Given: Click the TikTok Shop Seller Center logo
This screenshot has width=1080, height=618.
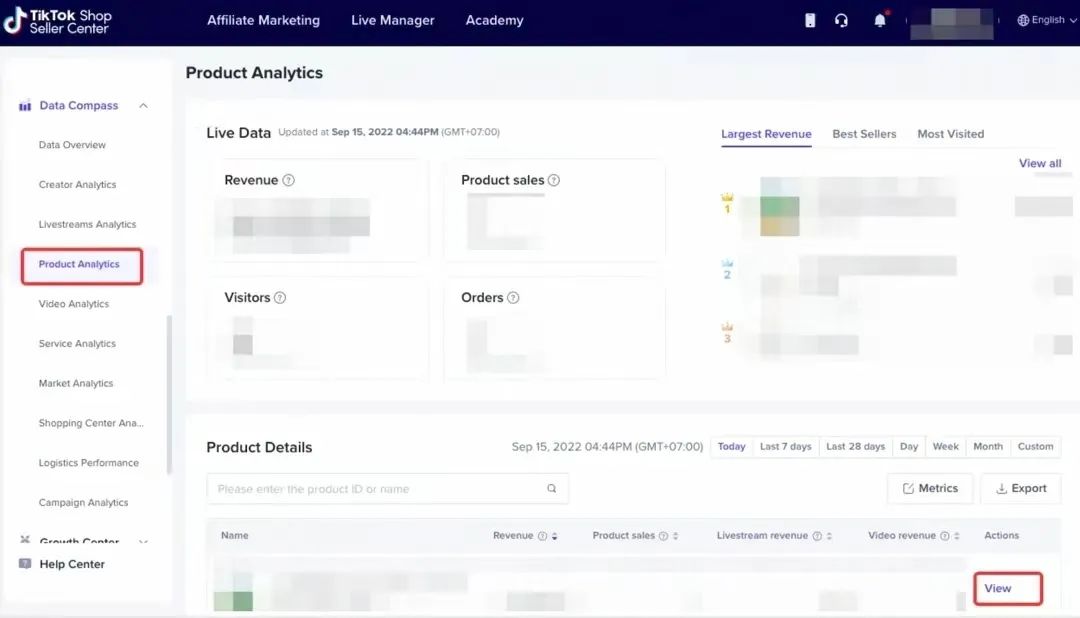Looking at the screenshot, I should click(x=58, y=21).
